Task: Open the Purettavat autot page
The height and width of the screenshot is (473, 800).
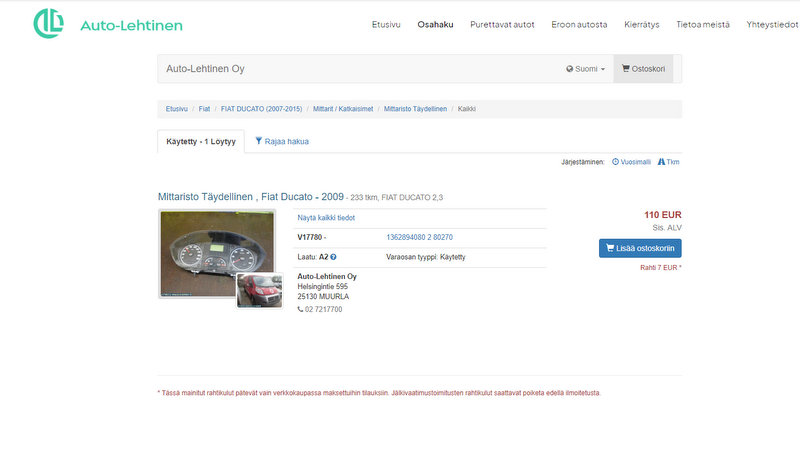Action: pos(502,24)
